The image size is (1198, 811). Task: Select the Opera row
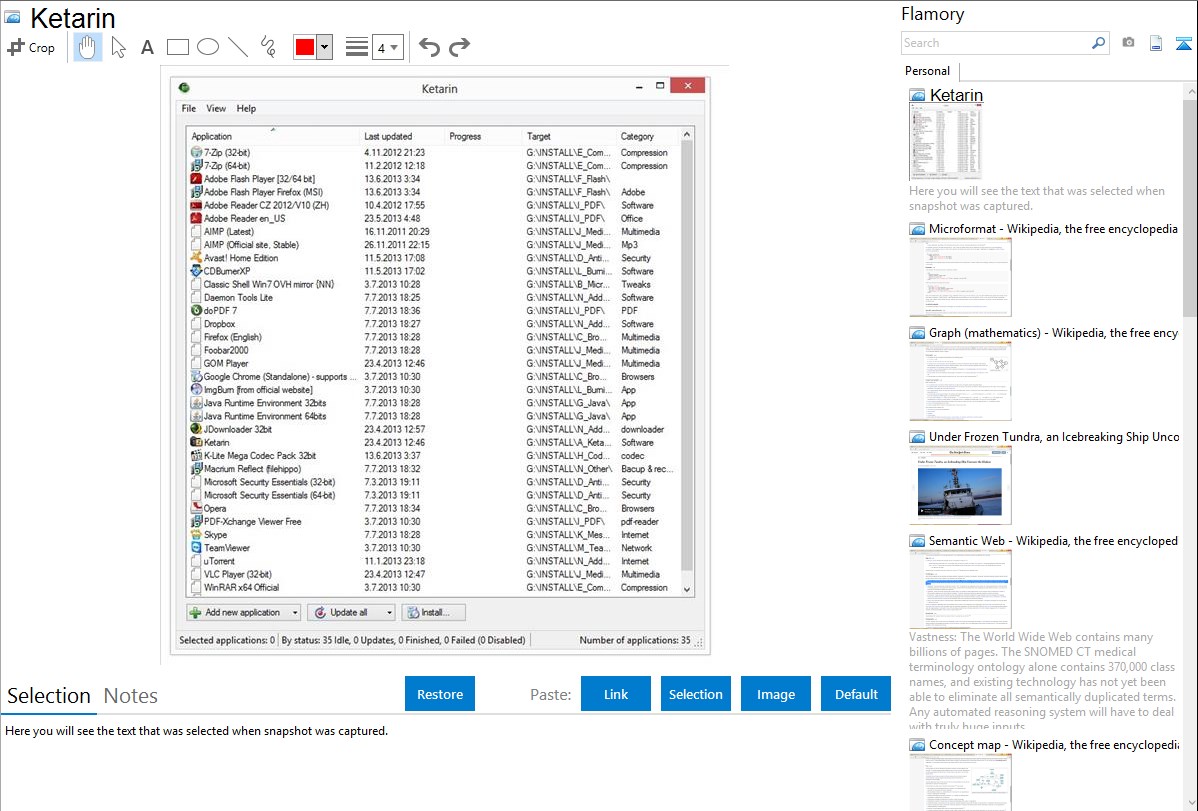pos(433,508)
